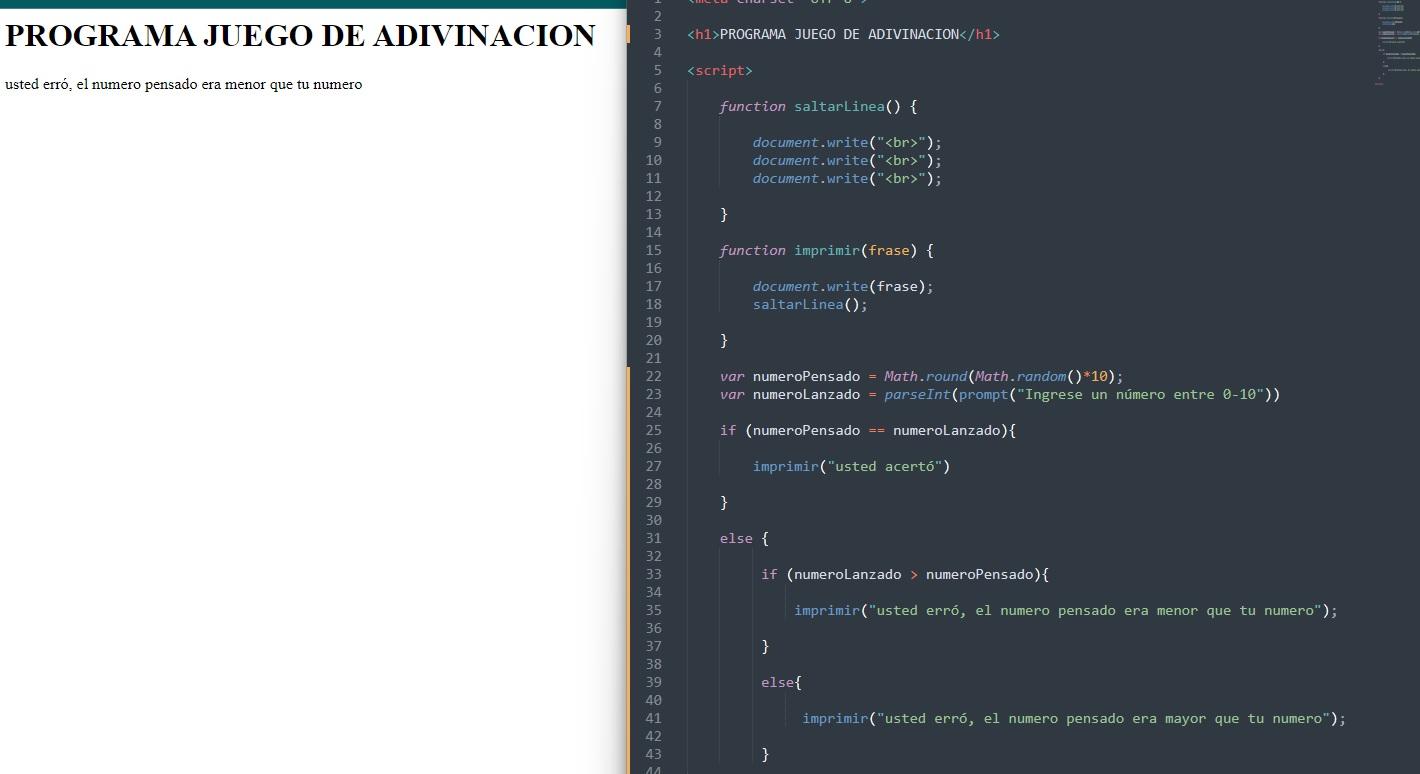Click the h1 tag code on line 3

tap(843, 34)
